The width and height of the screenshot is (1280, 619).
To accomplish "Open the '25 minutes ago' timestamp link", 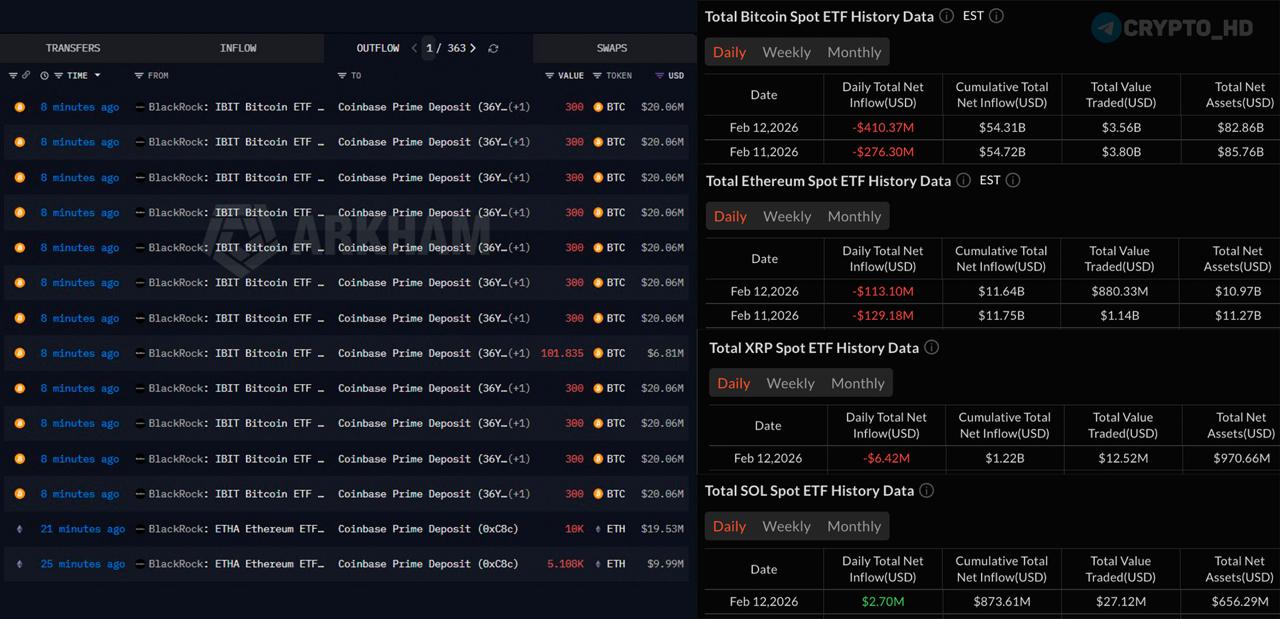I will [83, 564].
